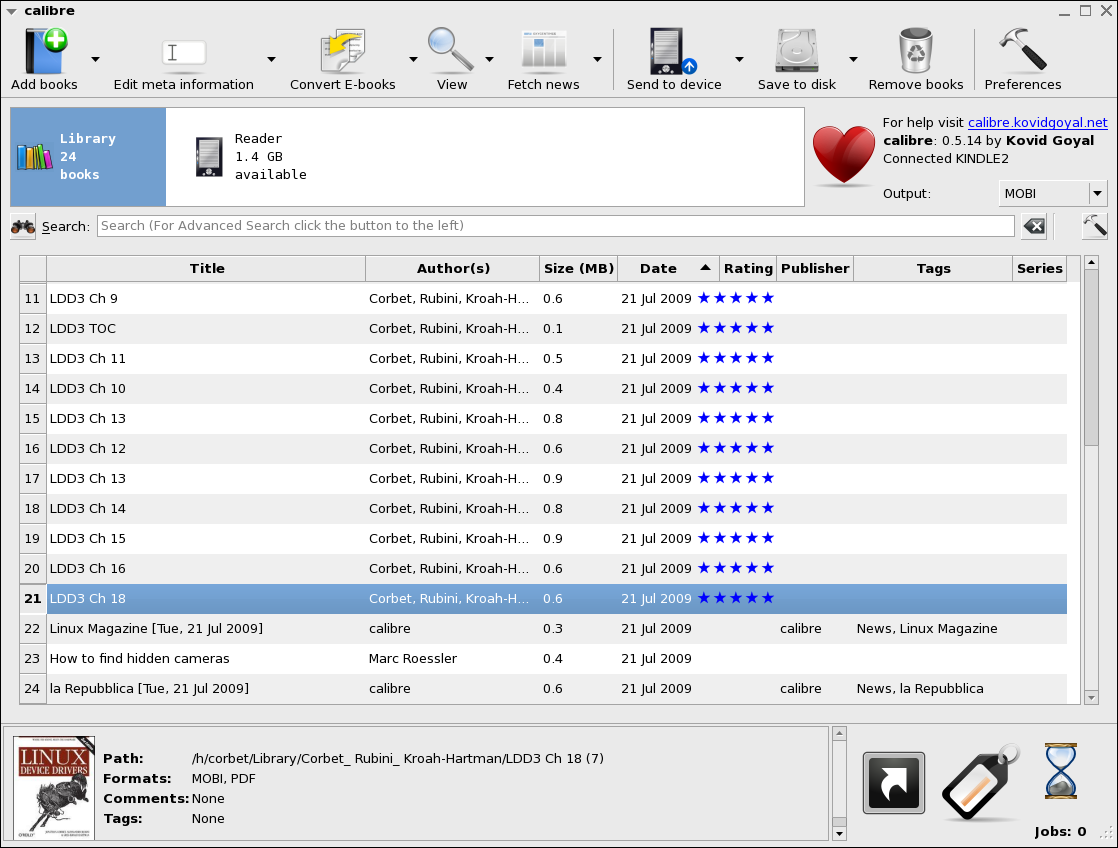Expand the Edit meta information dropdown arrow

pyautogui.click(x=271, y=59)
